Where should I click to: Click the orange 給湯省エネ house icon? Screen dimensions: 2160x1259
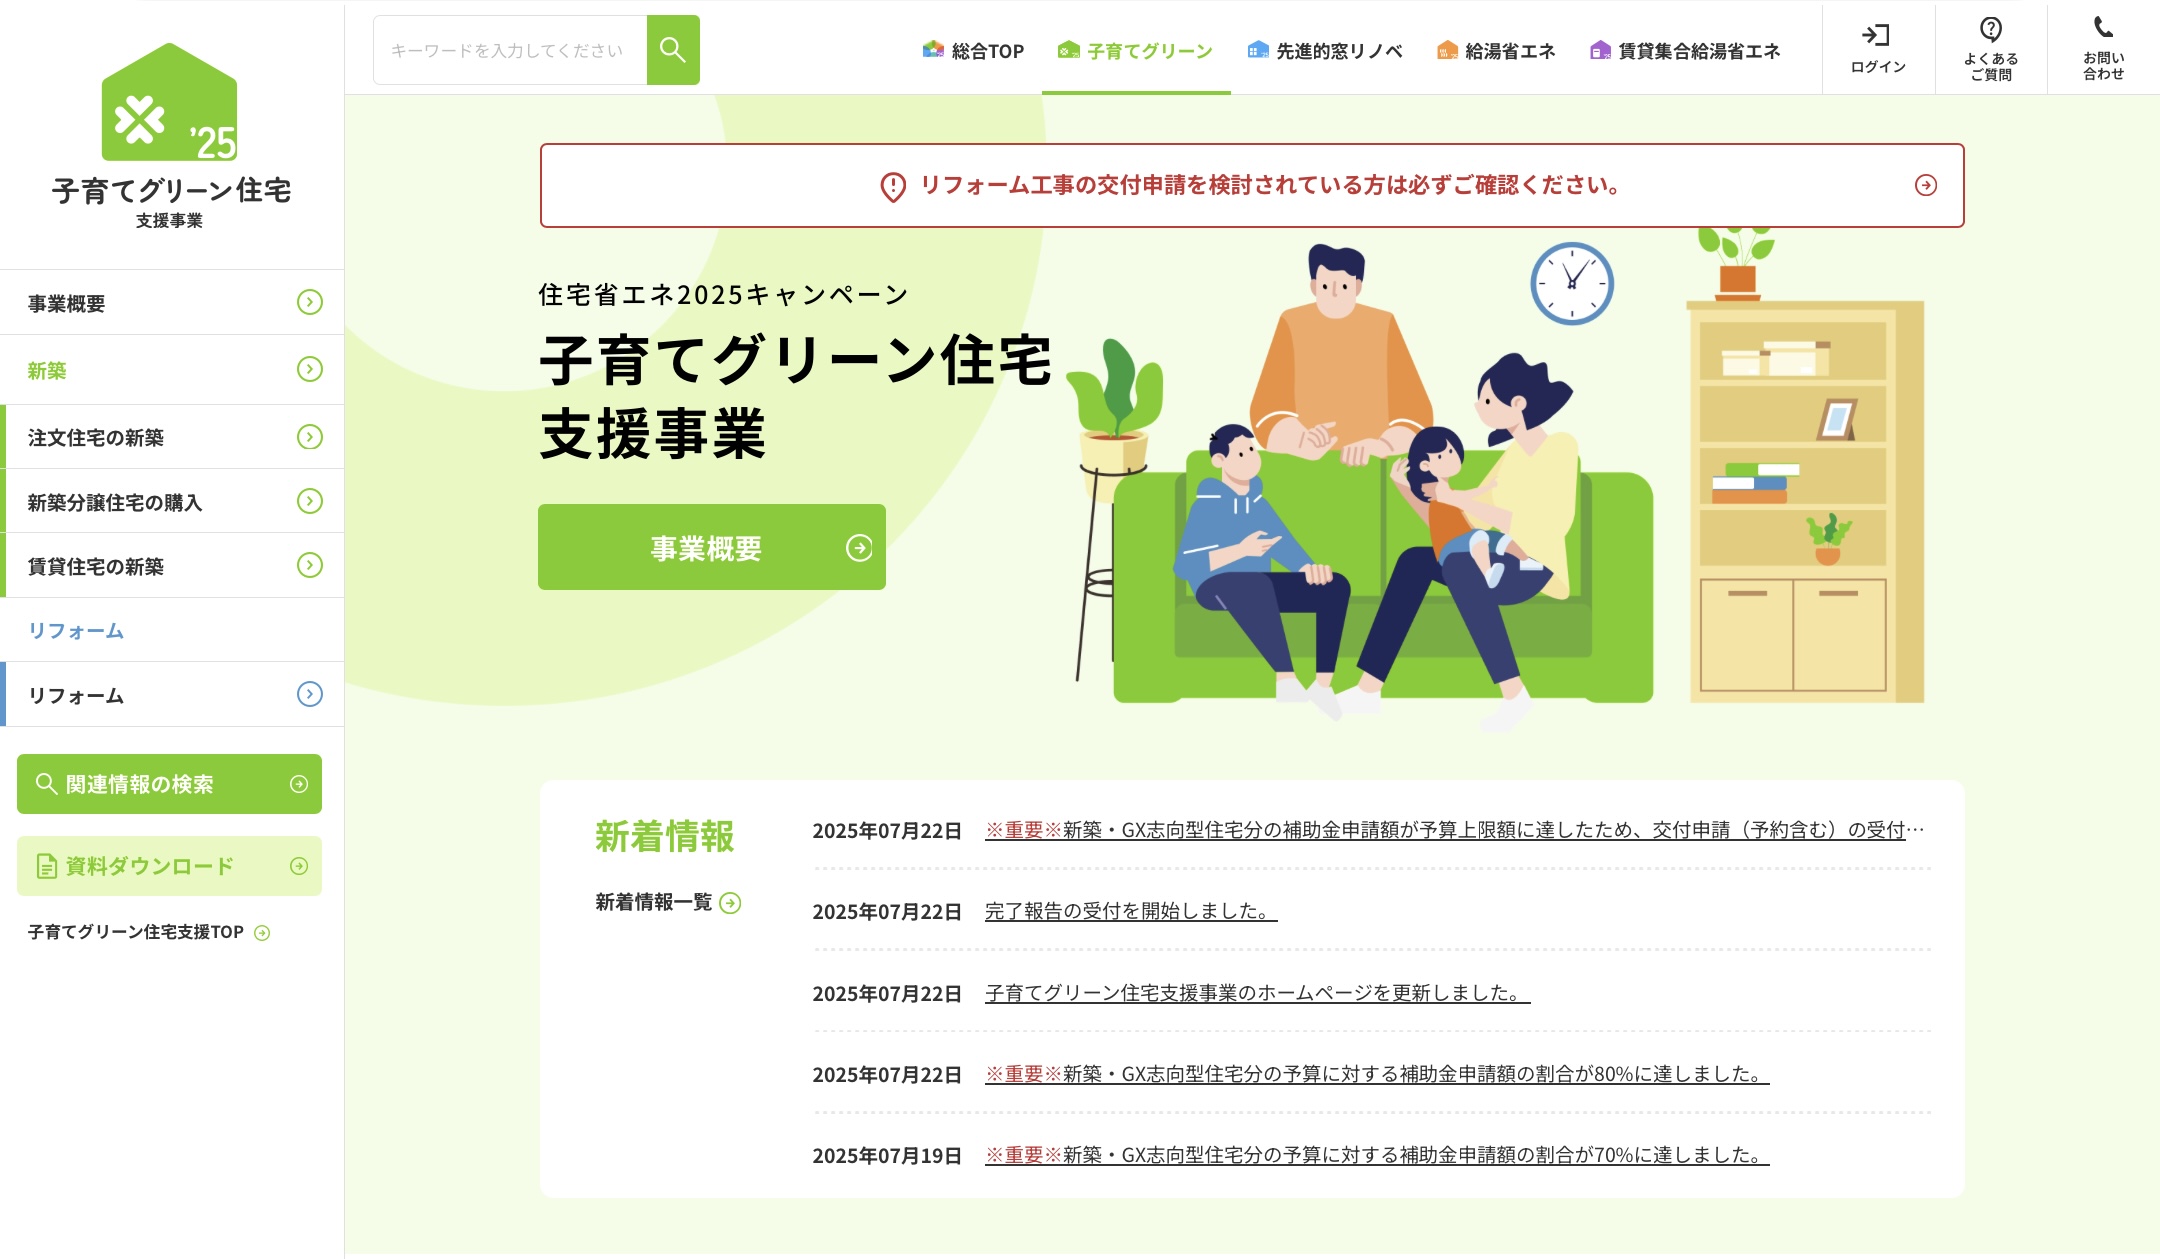pos(1447,49)
